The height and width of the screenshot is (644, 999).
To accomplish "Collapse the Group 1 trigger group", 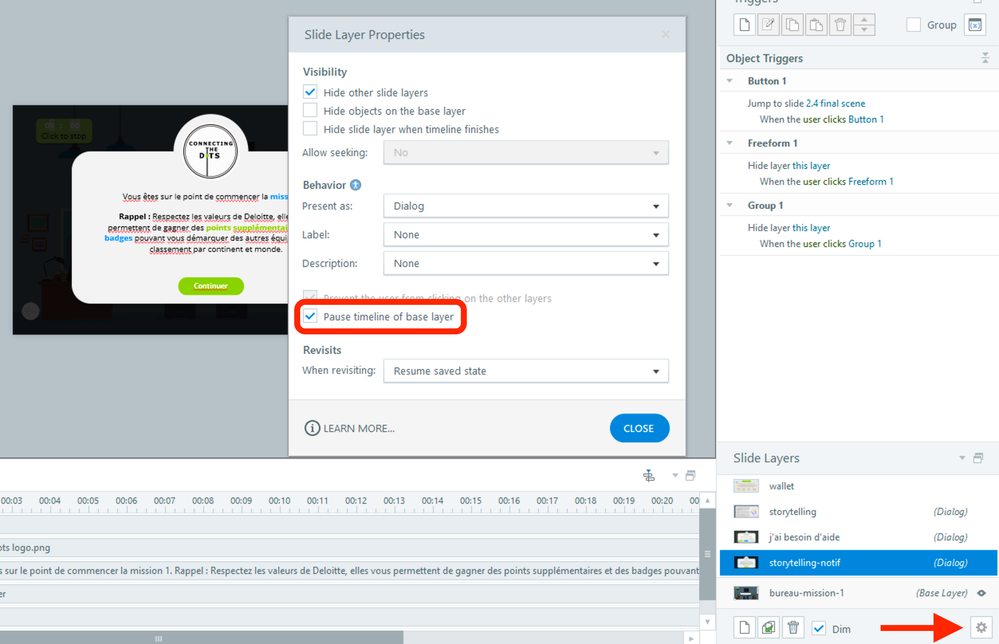I will point(730,205).
